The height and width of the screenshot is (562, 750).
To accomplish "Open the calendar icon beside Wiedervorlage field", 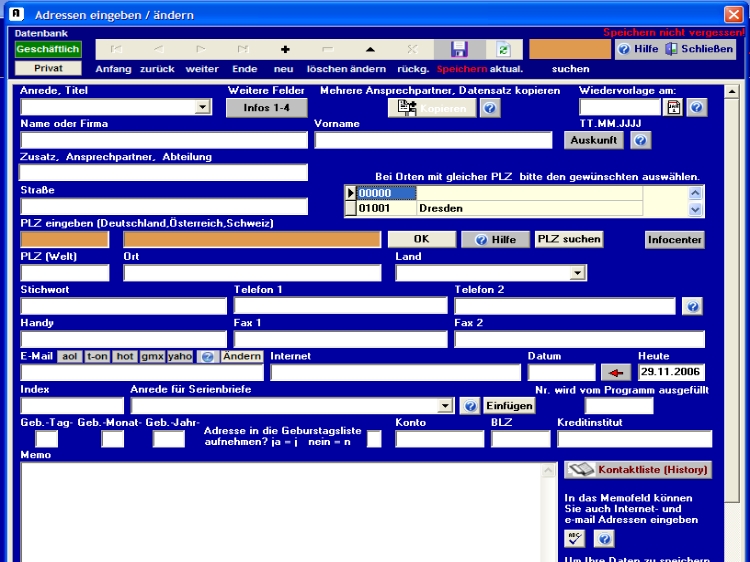I will (x=674, y=107).
